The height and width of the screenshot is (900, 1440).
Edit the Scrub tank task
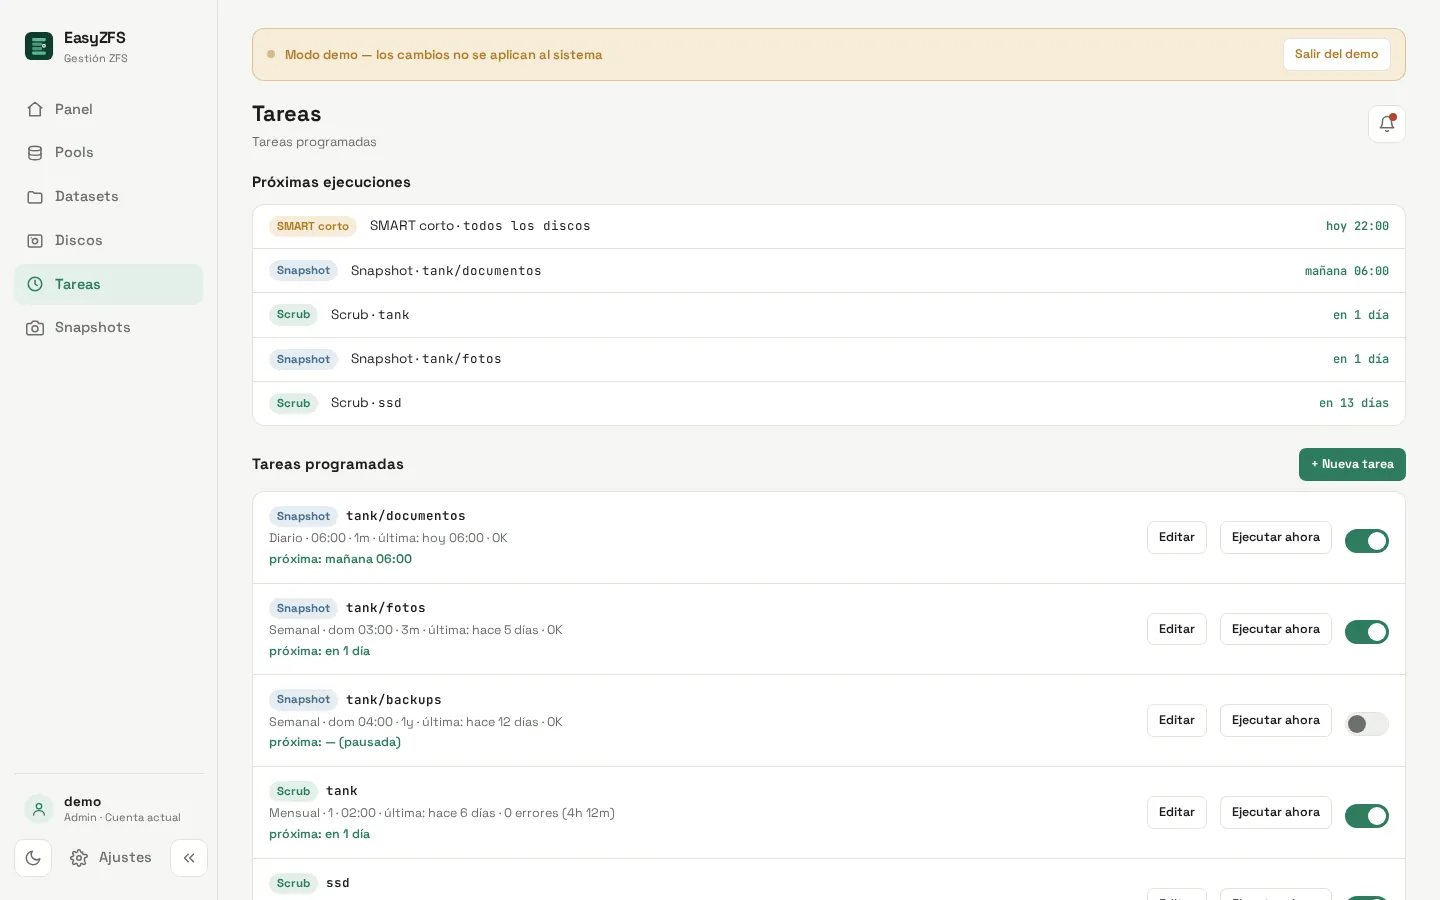coord(1177,812)
